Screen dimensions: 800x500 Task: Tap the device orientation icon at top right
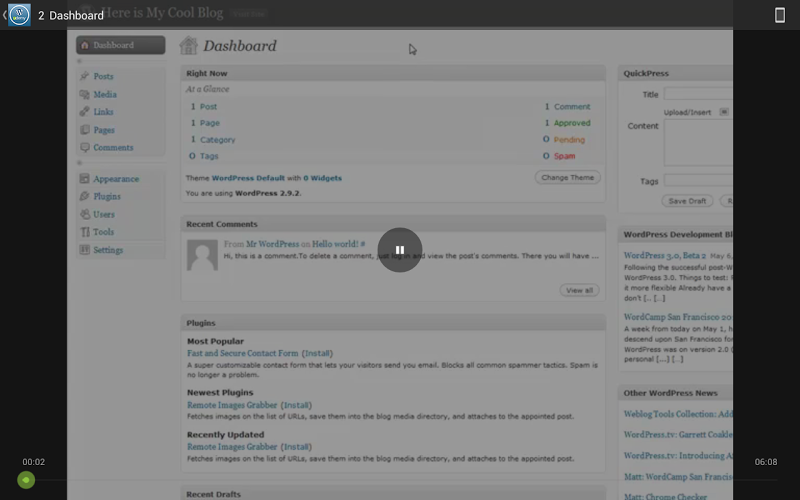point(780,15)
